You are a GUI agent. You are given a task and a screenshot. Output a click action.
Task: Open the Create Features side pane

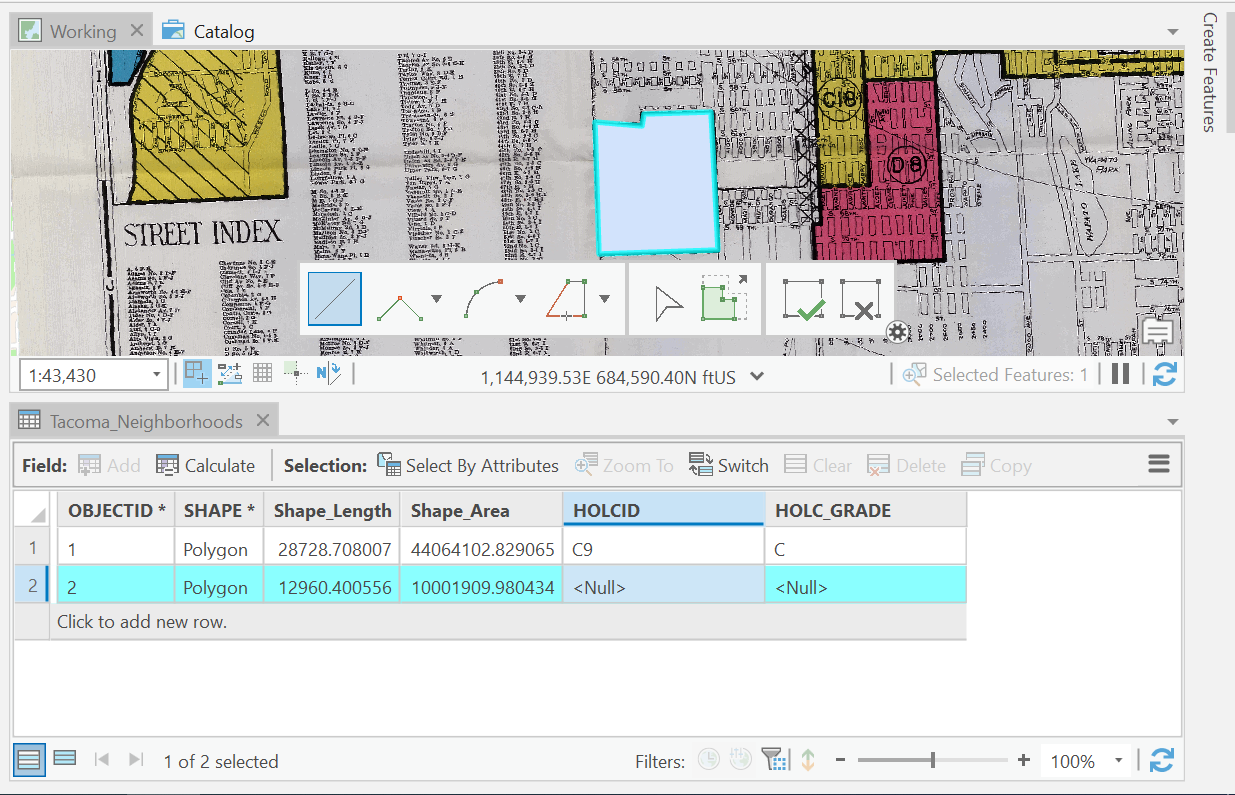(1210, 72)
